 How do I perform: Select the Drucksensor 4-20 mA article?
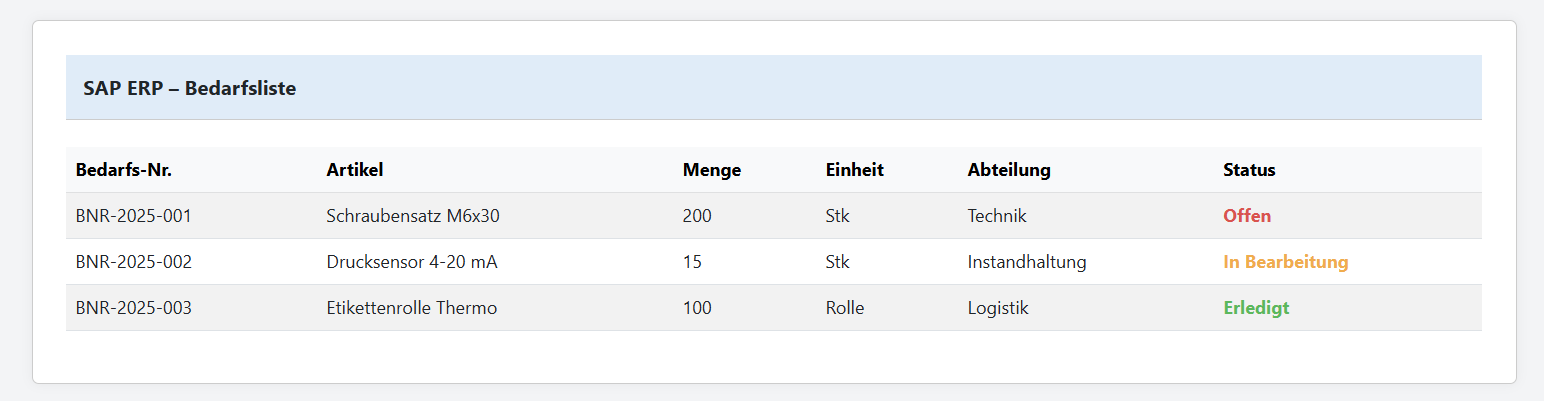pyautogui.click(x=412, y=262)
